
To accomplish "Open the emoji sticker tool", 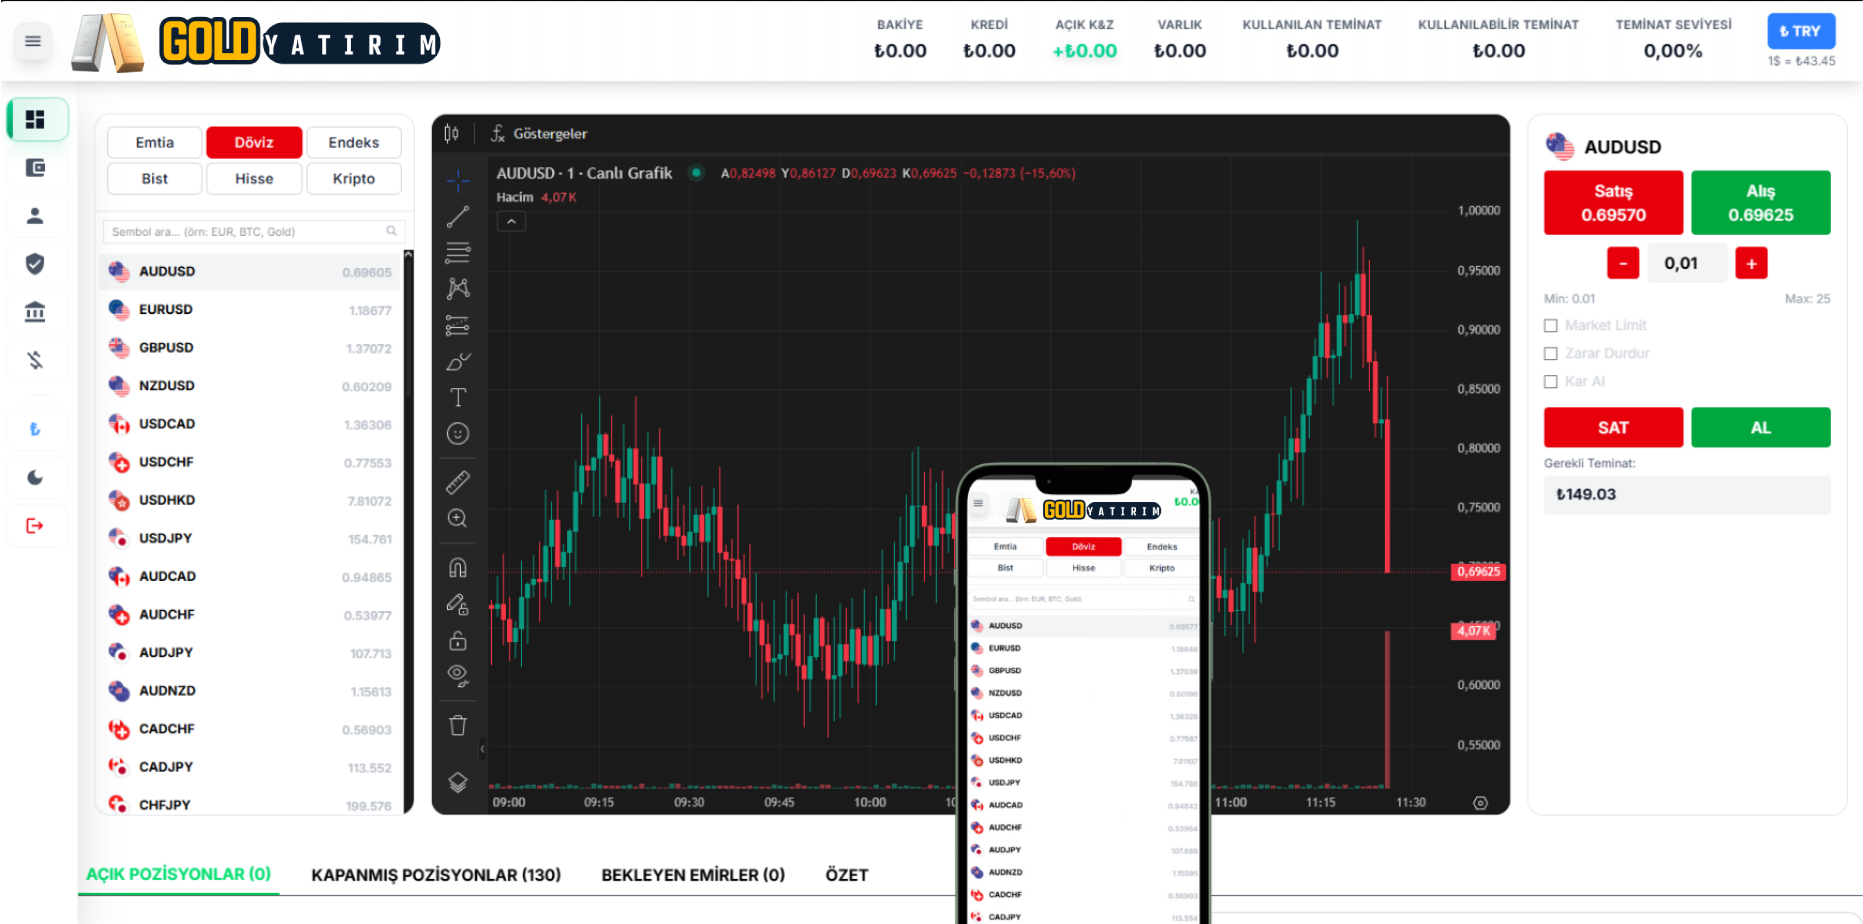I will [x=458, y=434].
